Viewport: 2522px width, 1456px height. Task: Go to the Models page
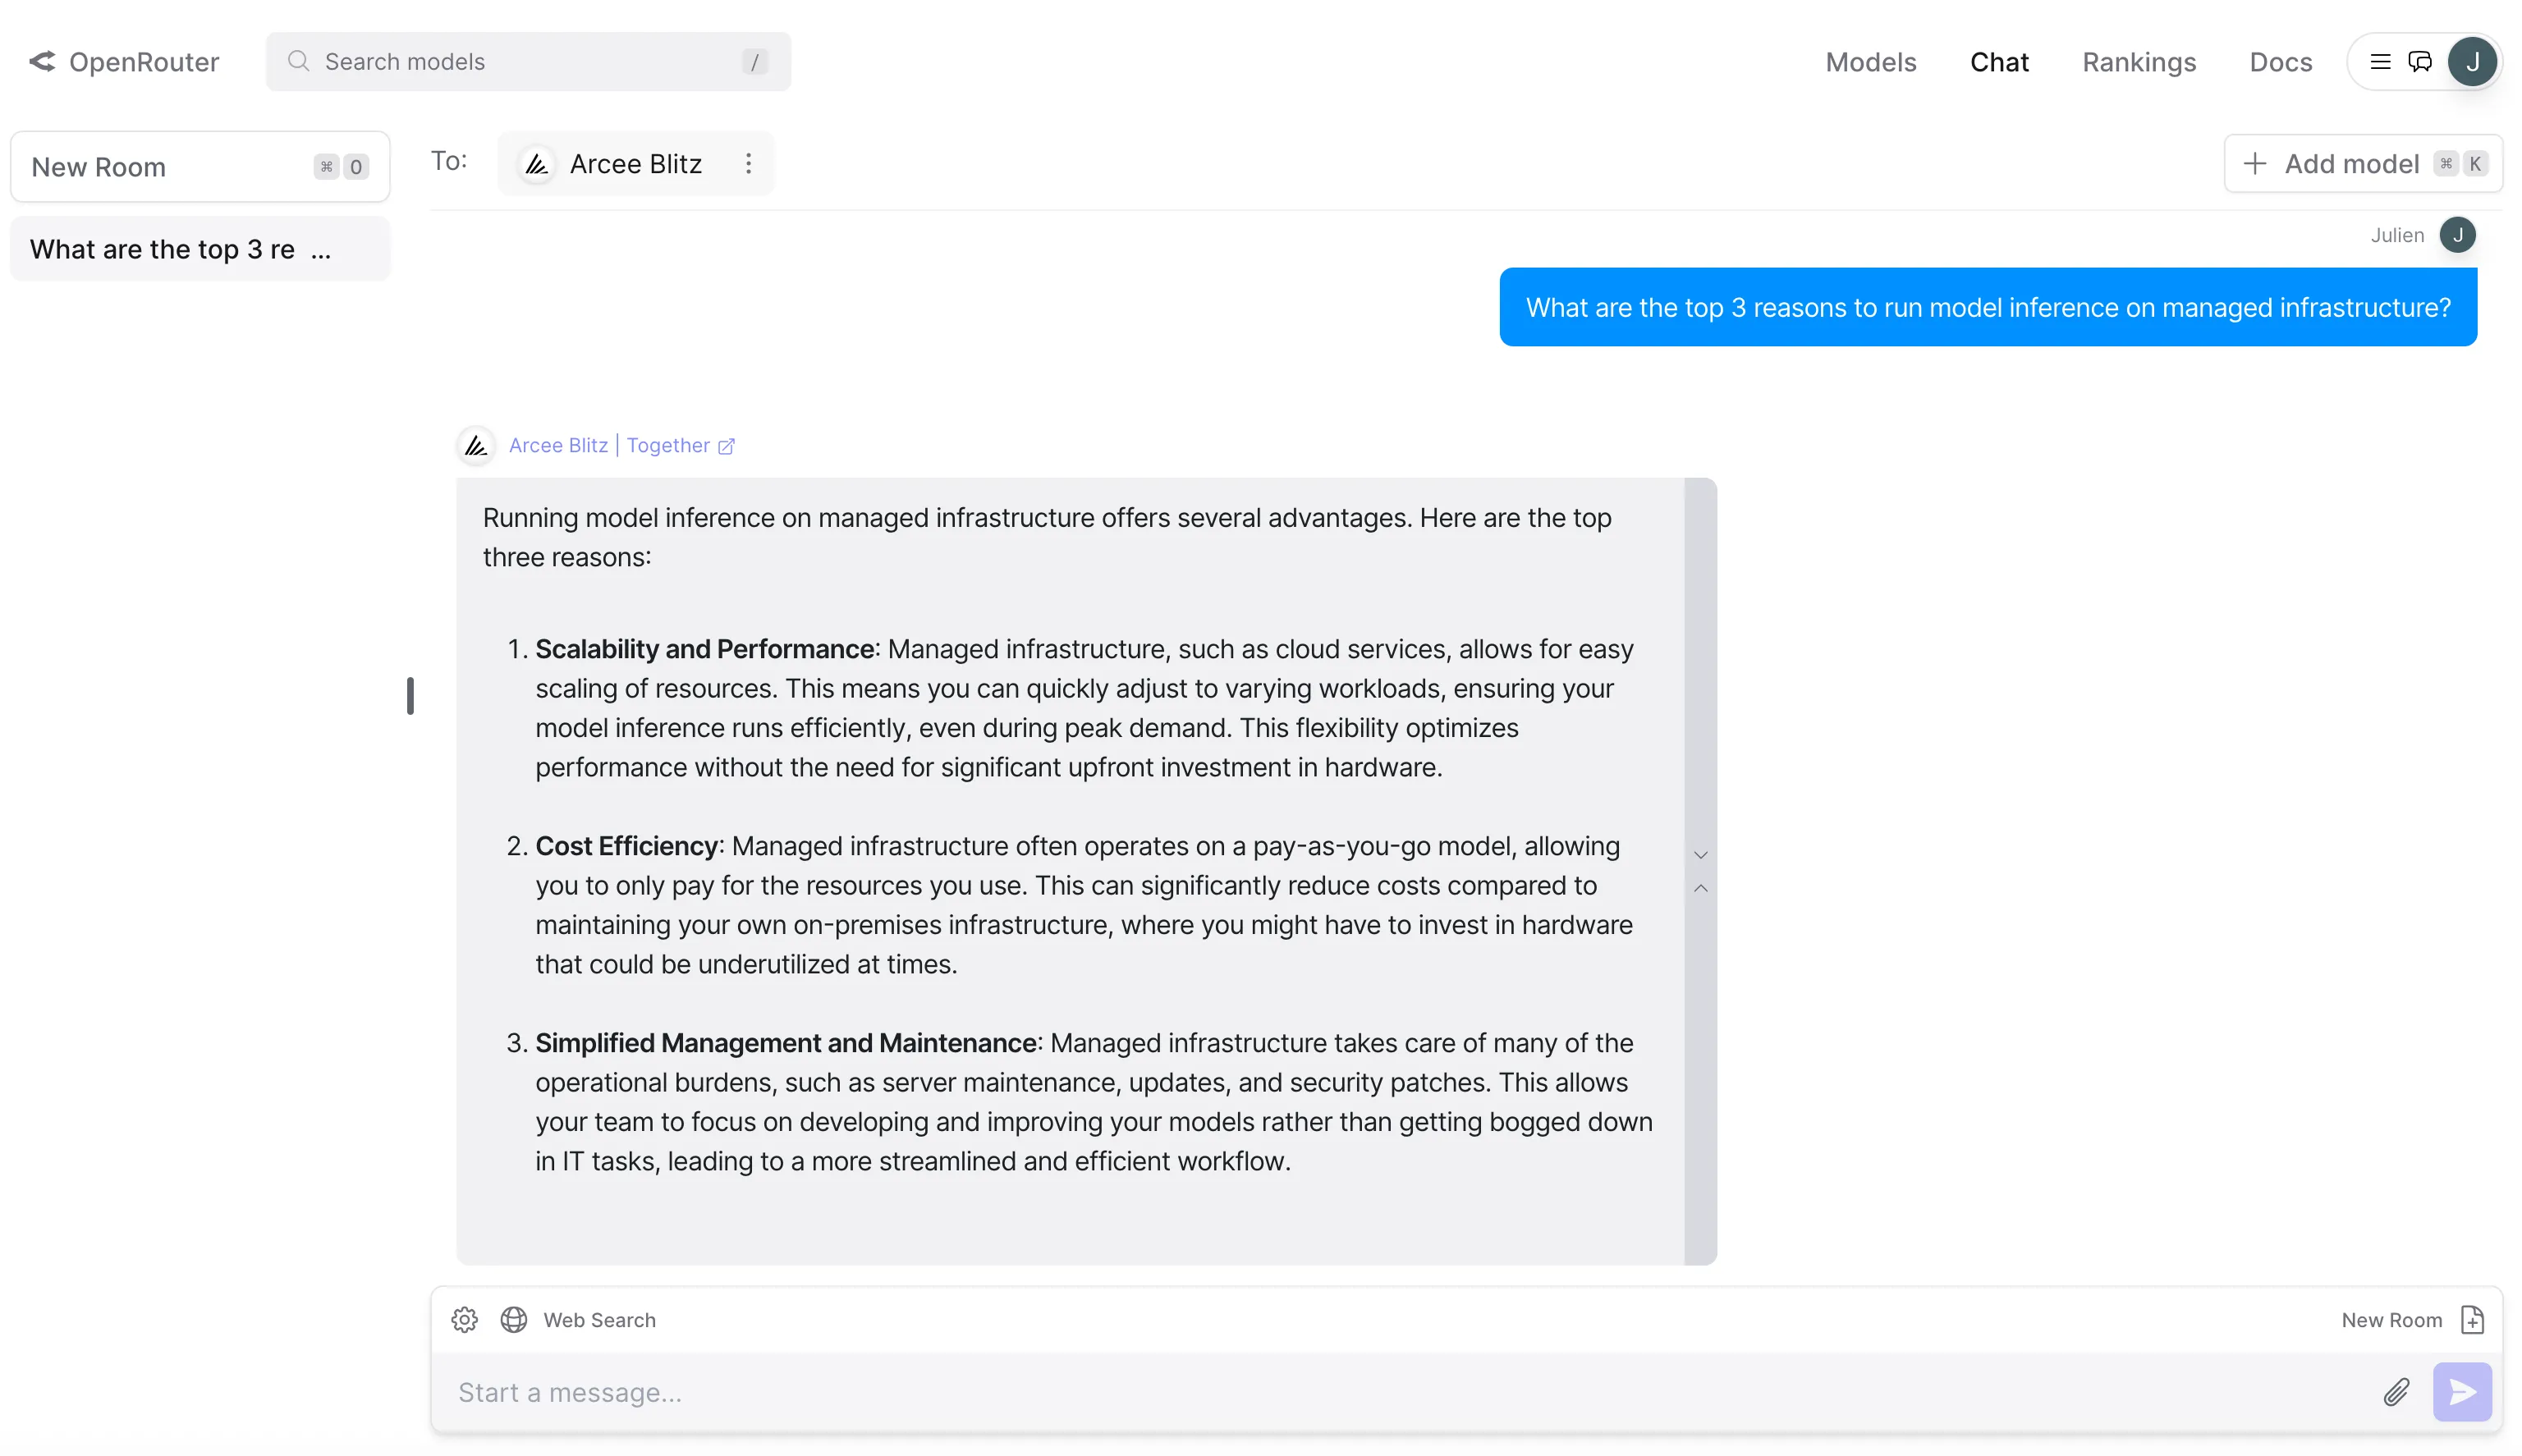1870,62
